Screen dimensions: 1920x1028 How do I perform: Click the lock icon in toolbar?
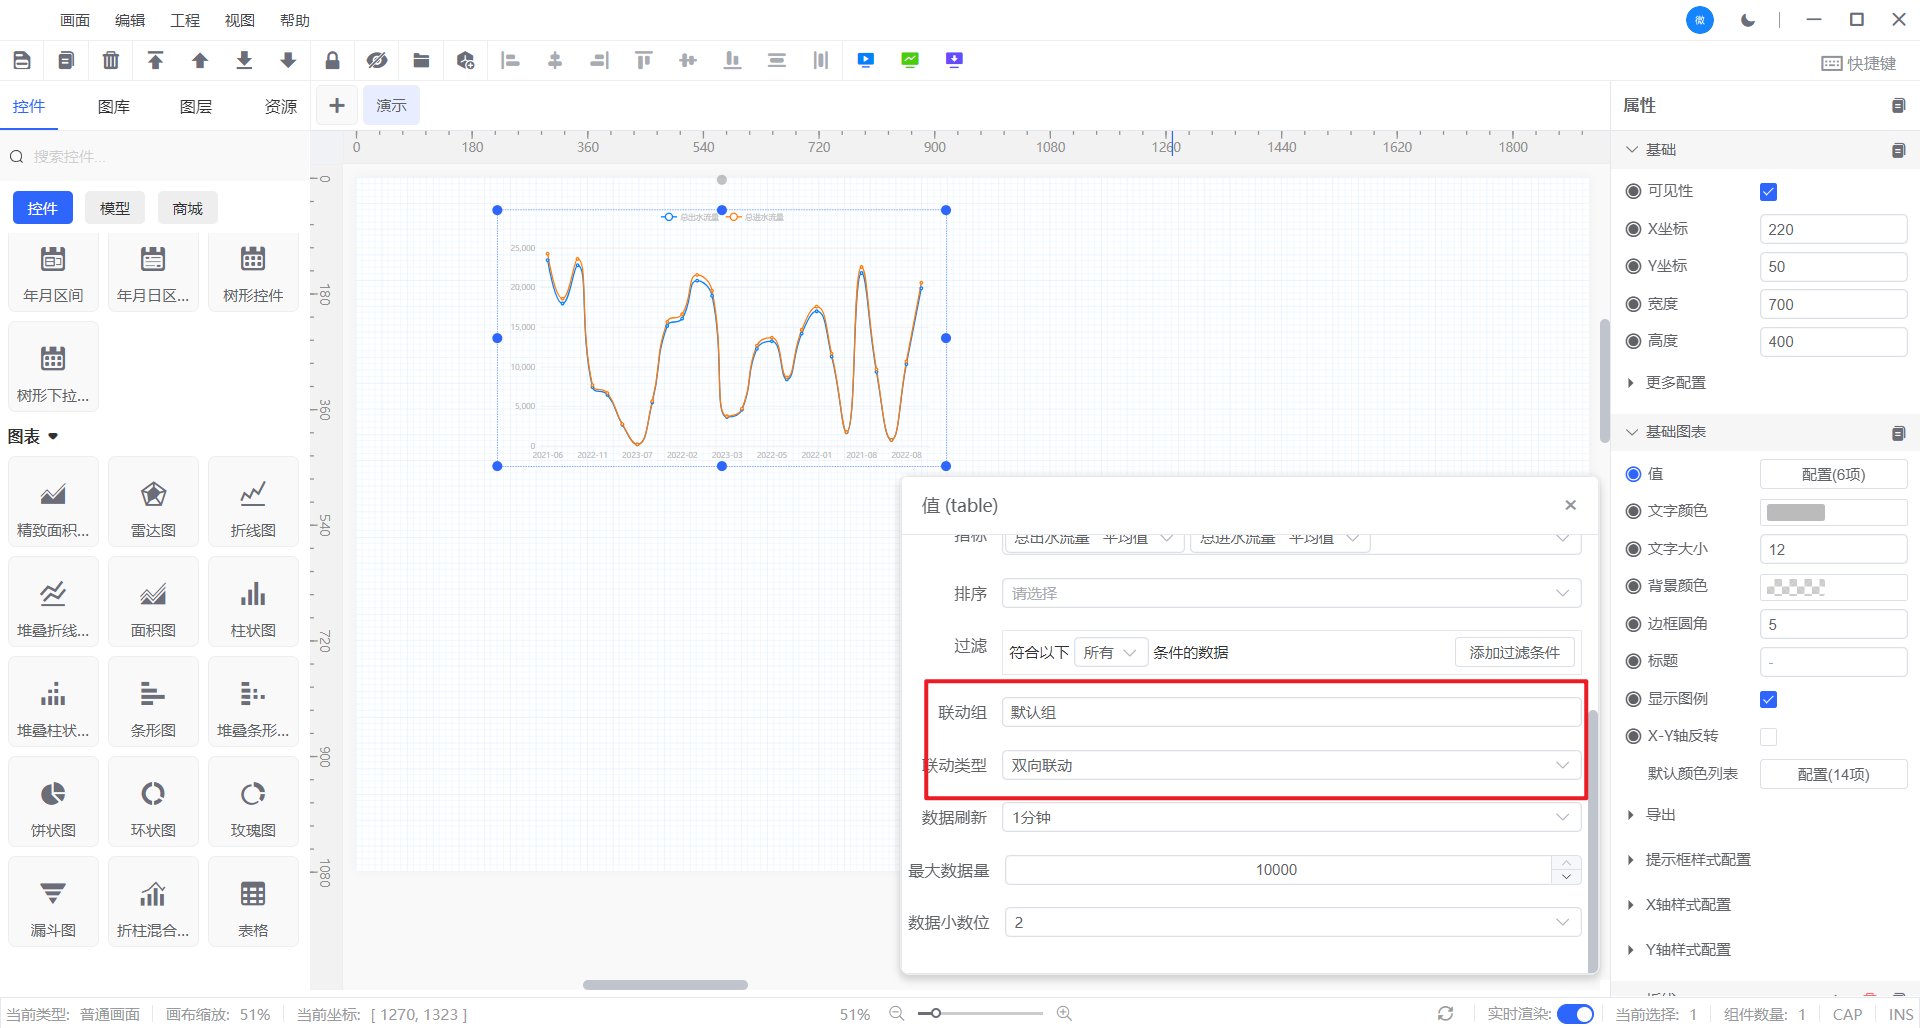pos(332,61)
